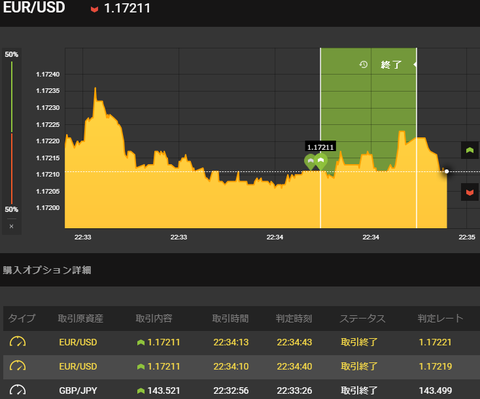Click the right green trade entry marker on the chart
Viewport: 480px width, 399px height.
[x=321, y=161]
